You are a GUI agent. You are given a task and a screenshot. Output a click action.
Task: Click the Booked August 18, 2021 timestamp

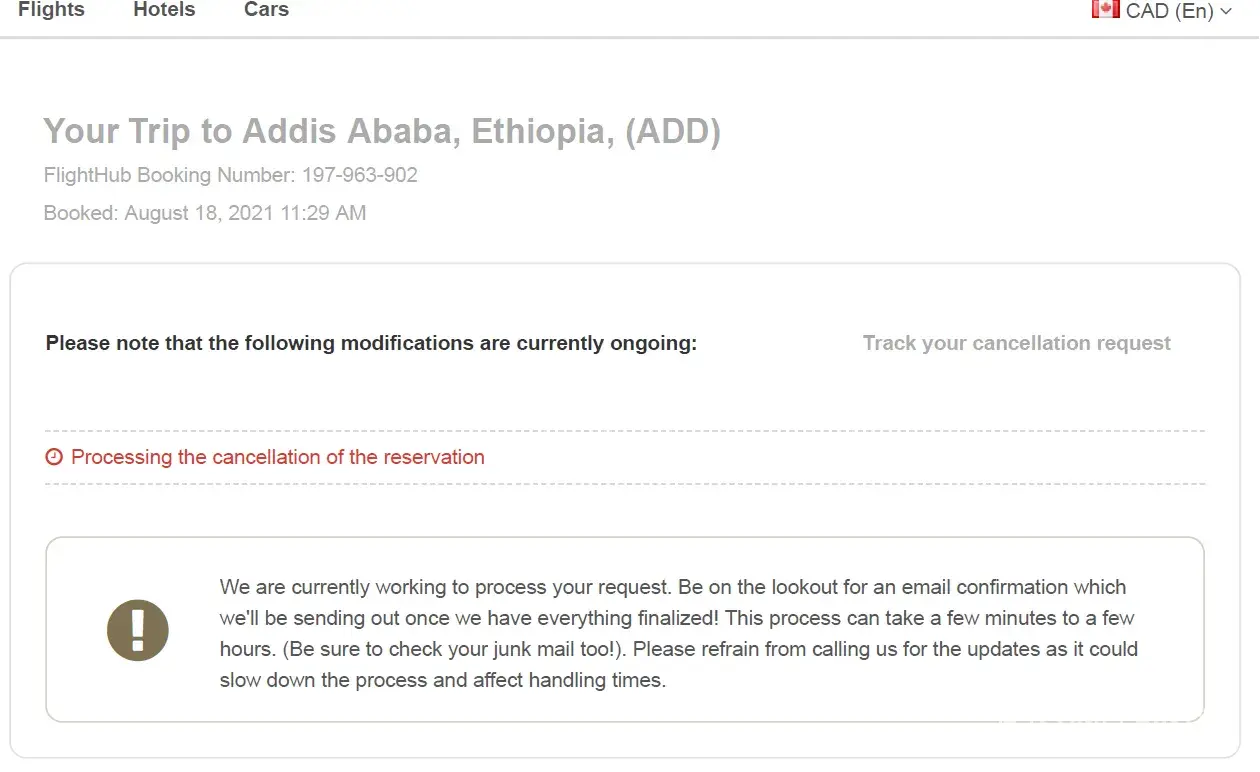tap(205, 213)
